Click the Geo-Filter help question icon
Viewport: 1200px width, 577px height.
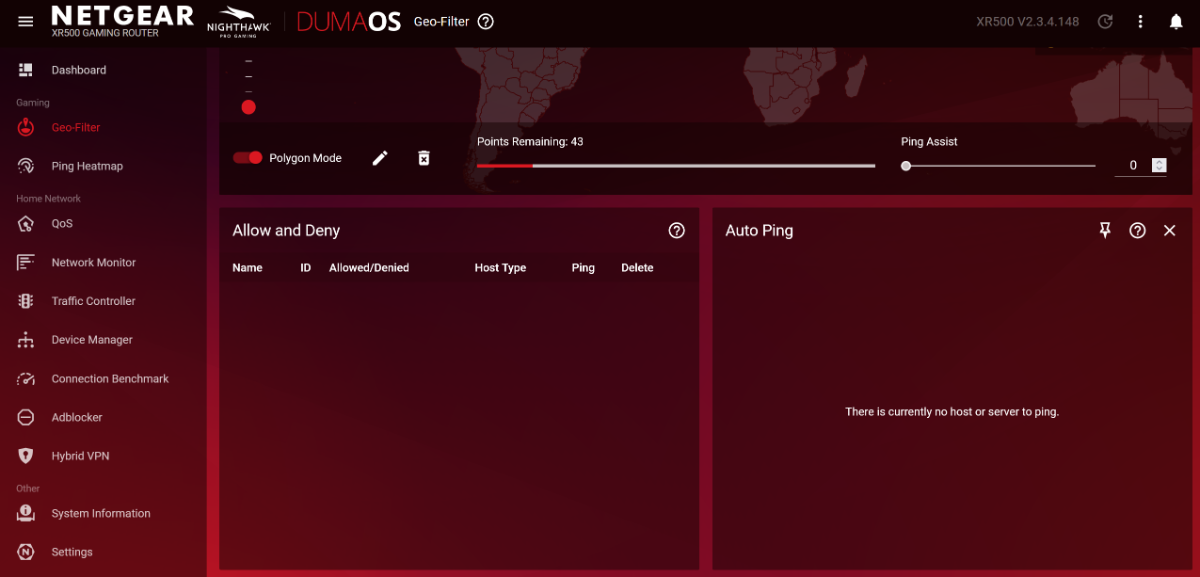(486, 22)
